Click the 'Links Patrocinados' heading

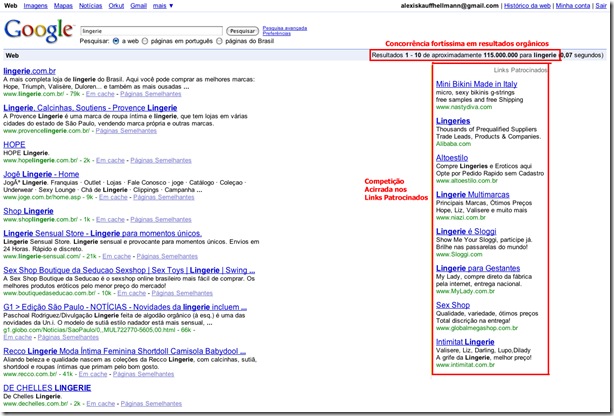(x=520, y=70)
